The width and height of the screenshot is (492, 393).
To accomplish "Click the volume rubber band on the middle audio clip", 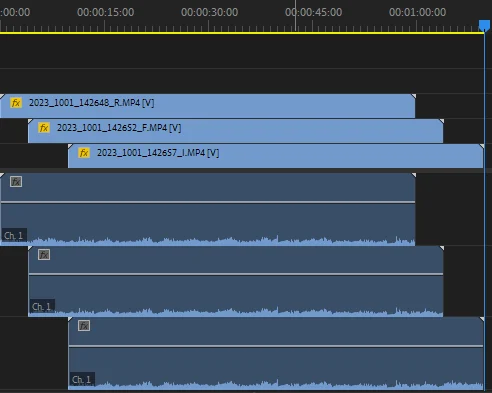I will click(236, 274).
